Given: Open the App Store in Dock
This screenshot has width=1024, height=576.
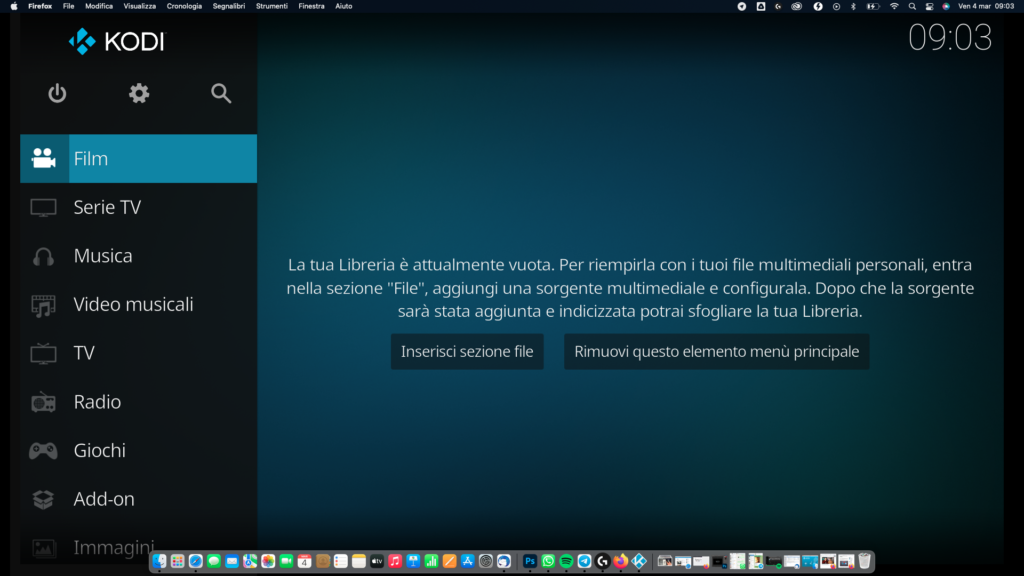Looking at the screenshot, I should click(468, 561).
